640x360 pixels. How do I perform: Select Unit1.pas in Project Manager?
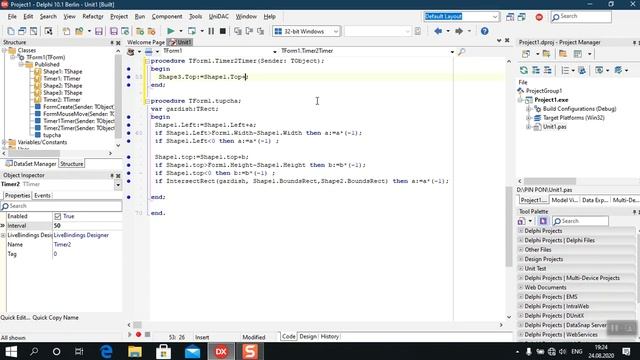pos(554,127)
